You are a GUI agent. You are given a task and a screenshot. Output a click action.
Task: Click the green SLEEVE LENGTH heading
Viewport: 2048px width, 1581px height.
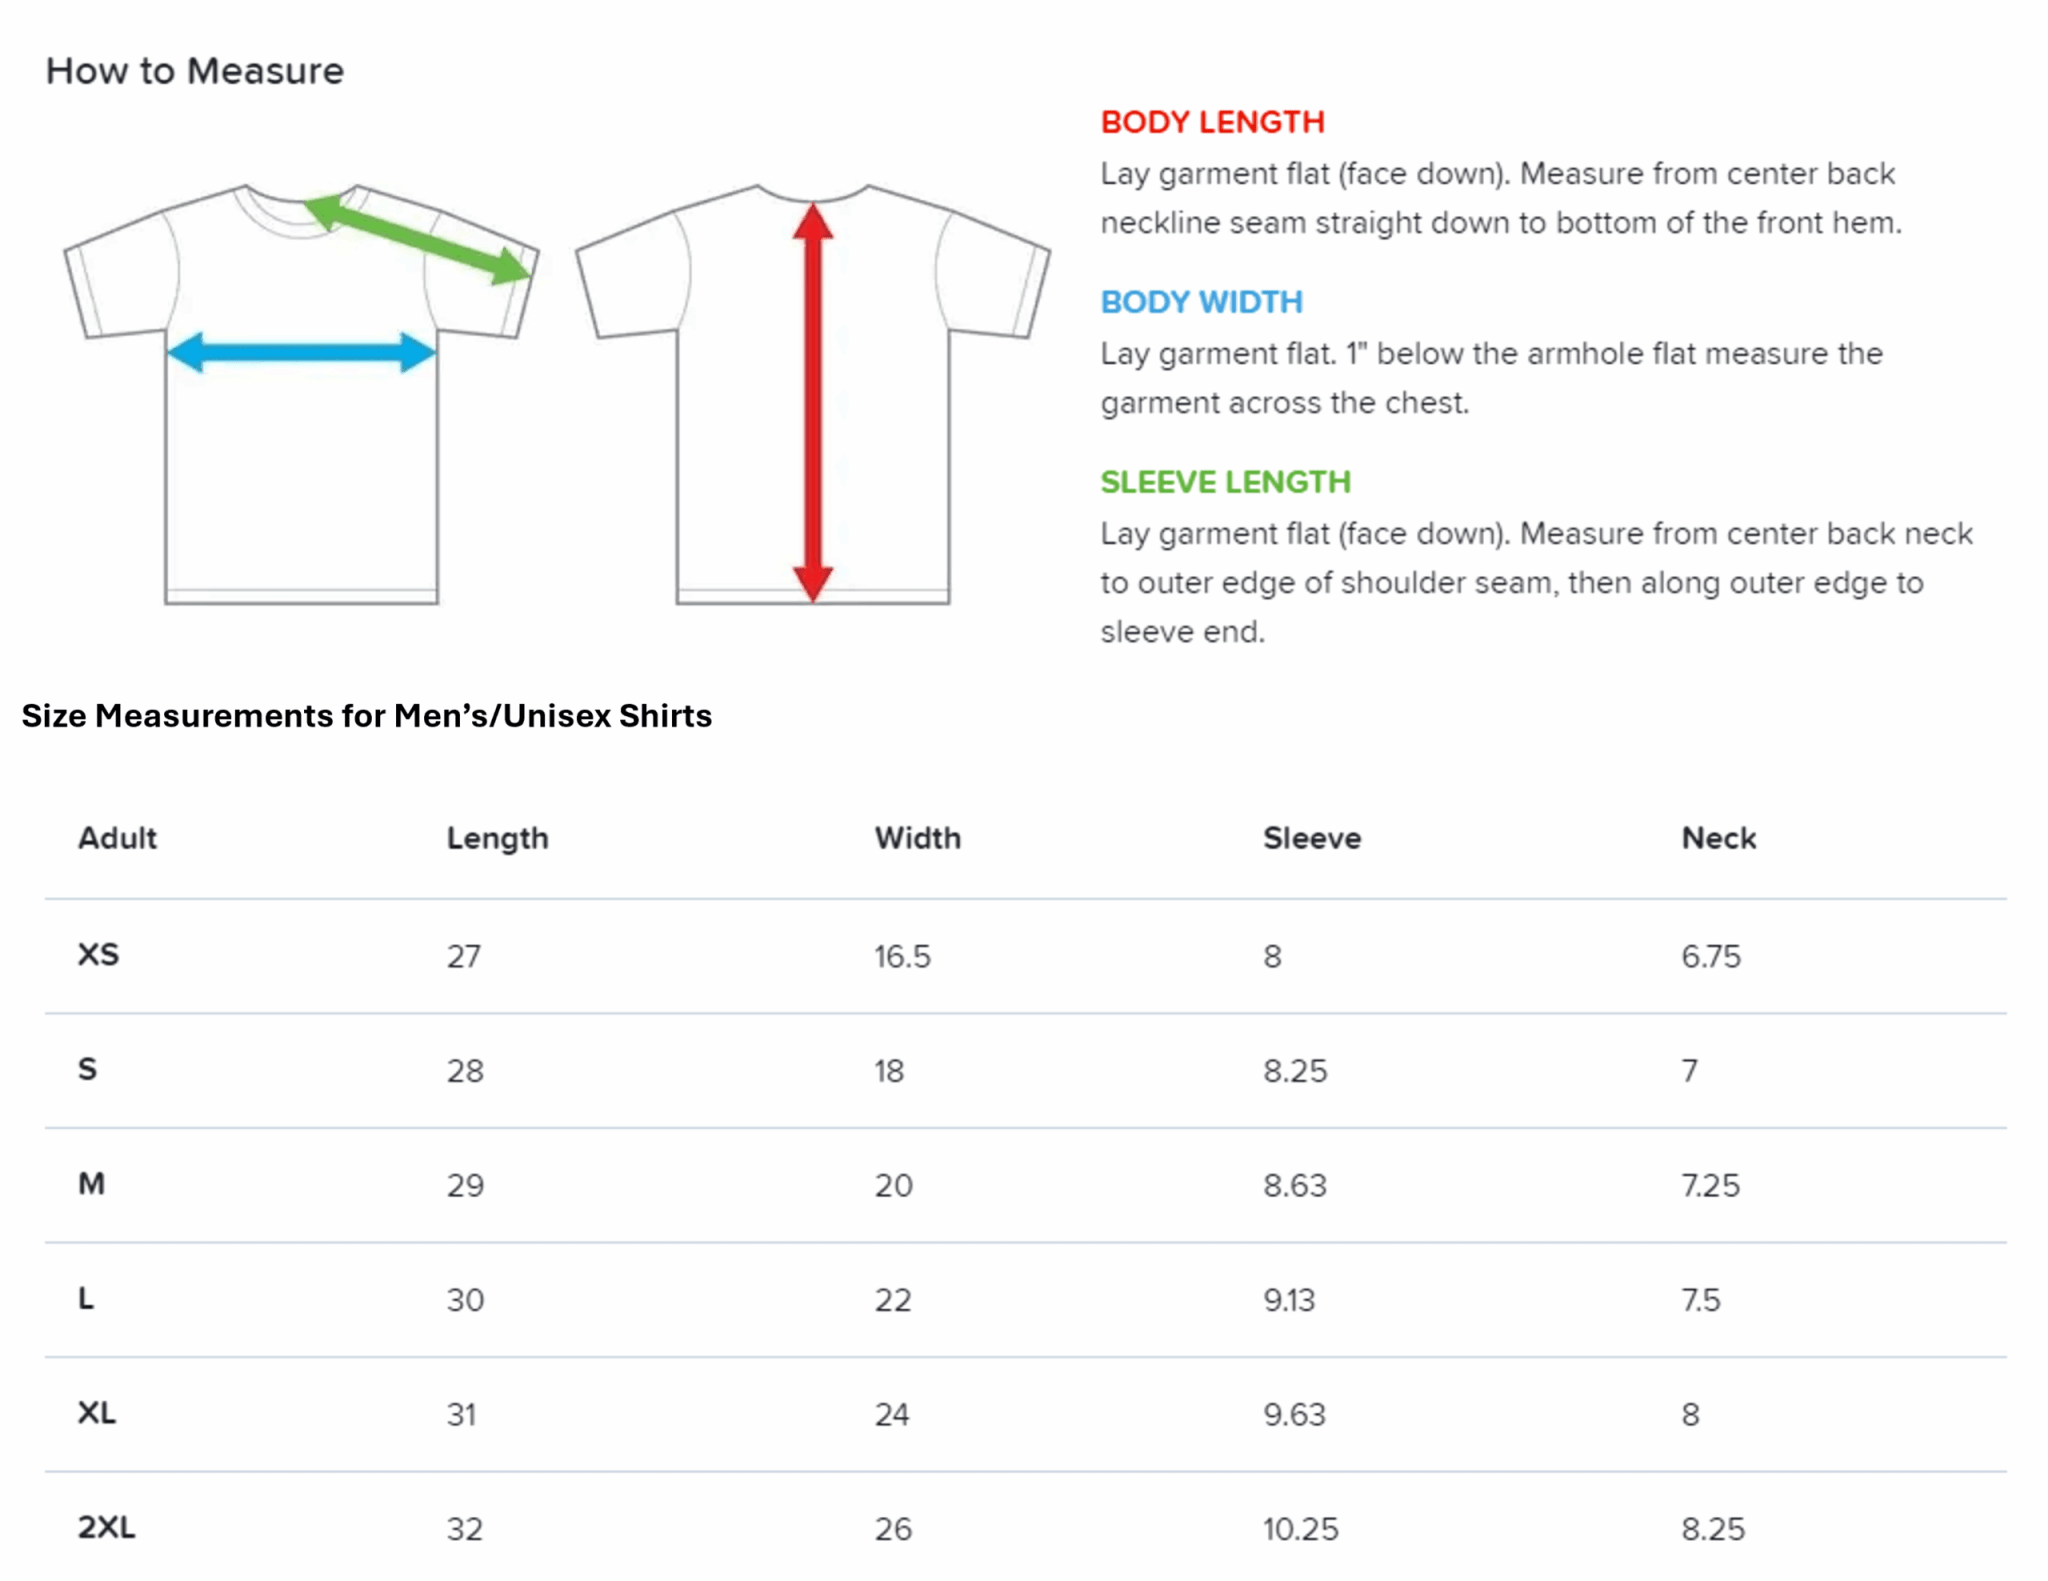tap(1225, 482)
